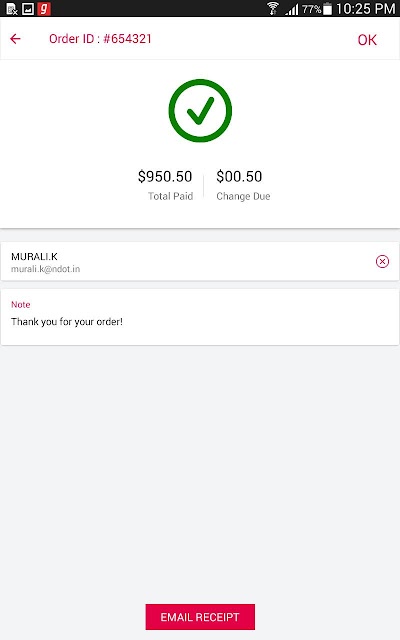Tap the image notification icon

(28, 9)
